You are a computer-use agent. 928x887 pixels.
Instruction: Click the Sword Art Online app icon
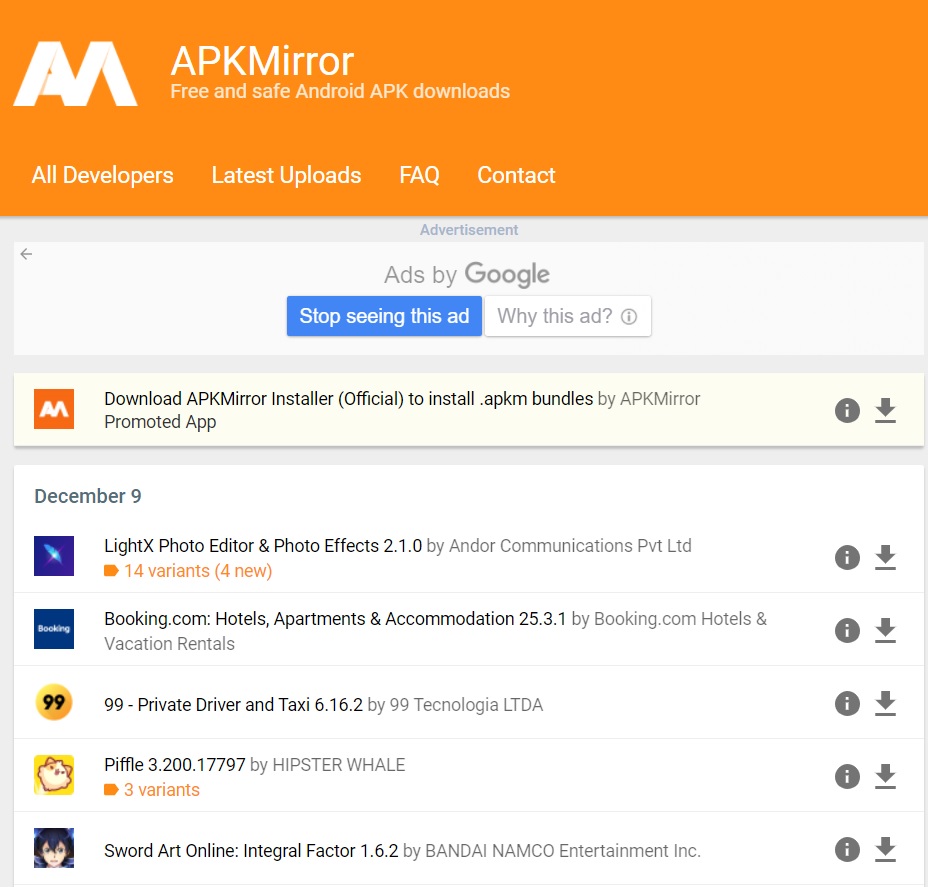point(54,848)
